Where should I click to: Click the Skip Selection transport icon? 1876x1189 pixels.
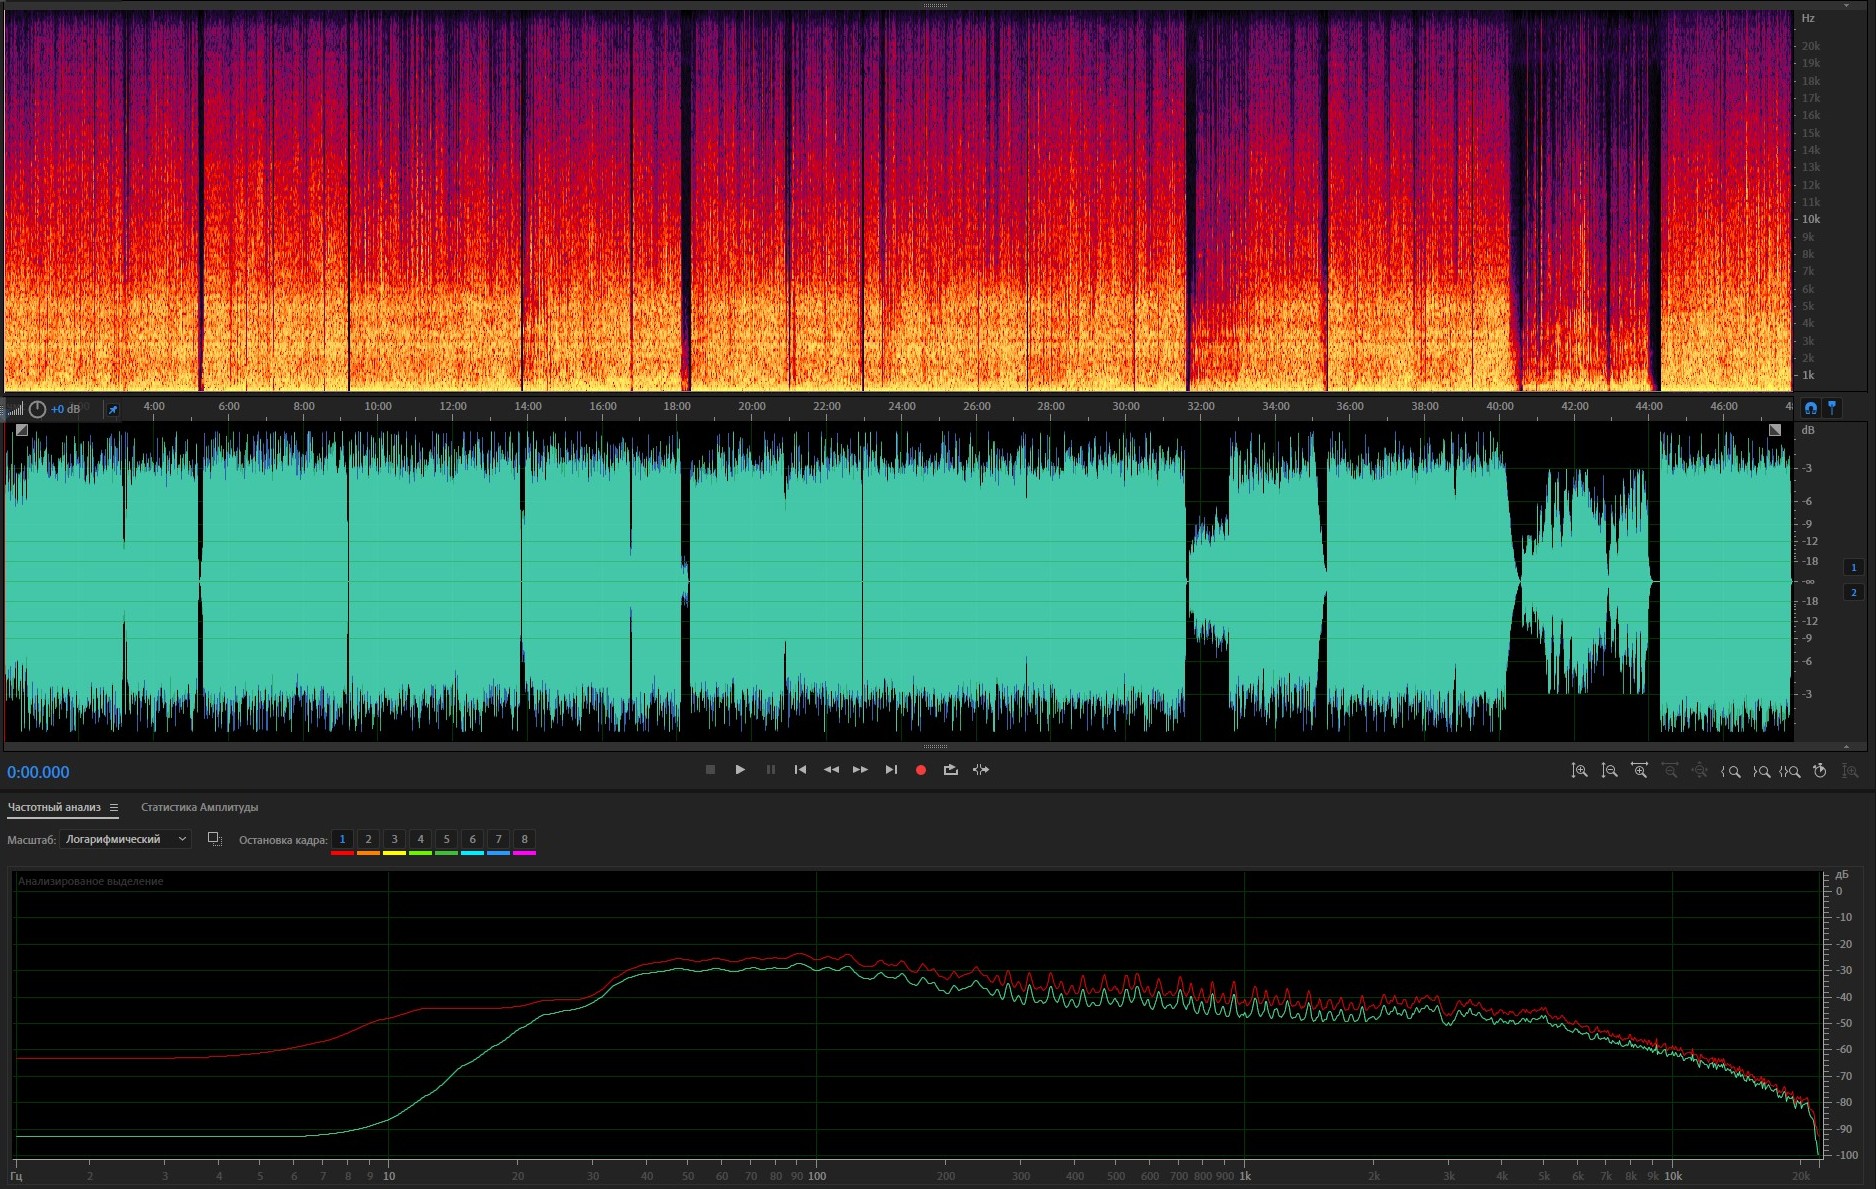coord(981,770)
